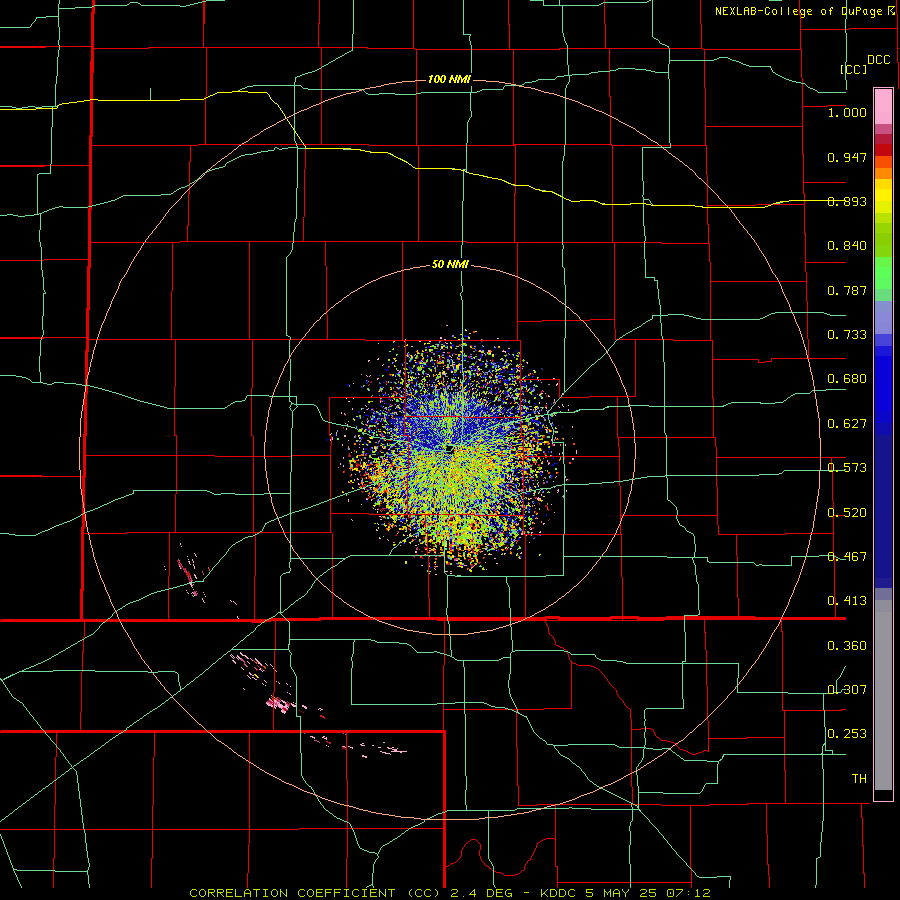The image size is (900, 900).
Task: Pick the light pink swatch atop the color bar
Action: coord(883,107)
